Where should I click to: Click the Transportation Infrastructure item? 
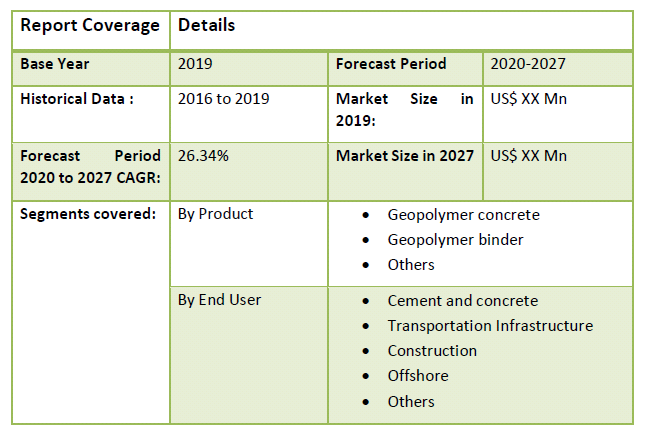click(x=490, y=326)
